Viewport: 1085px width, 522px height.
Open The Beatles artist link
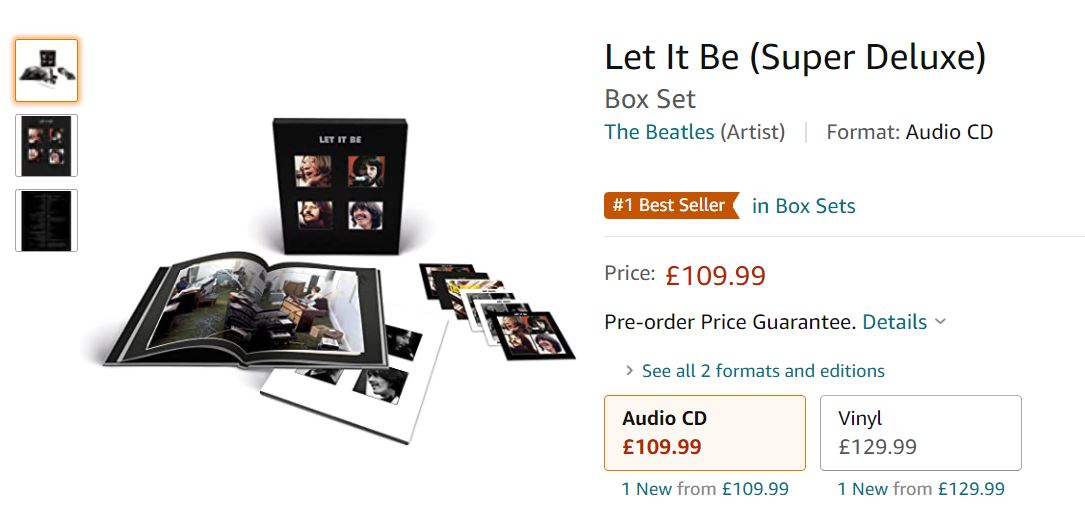pyautogui.click(x=659, y=132)
